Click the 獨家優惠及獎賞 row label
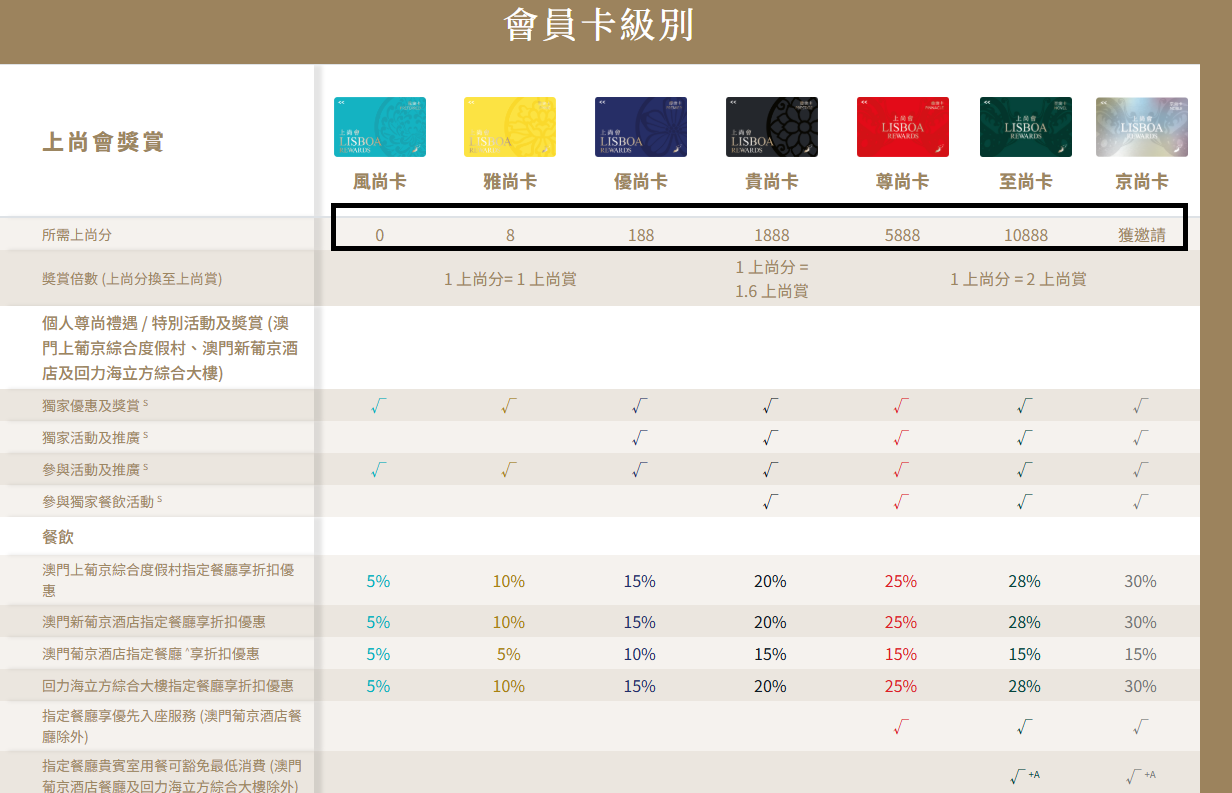This screenshot has width=1232, height=793. [x=95, y=405]
